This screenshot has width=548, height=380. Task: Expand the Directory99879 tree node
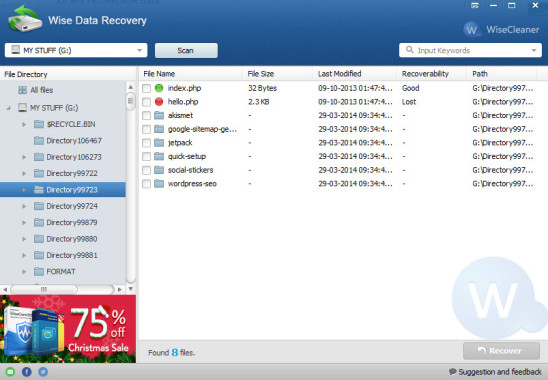point(24,222)
